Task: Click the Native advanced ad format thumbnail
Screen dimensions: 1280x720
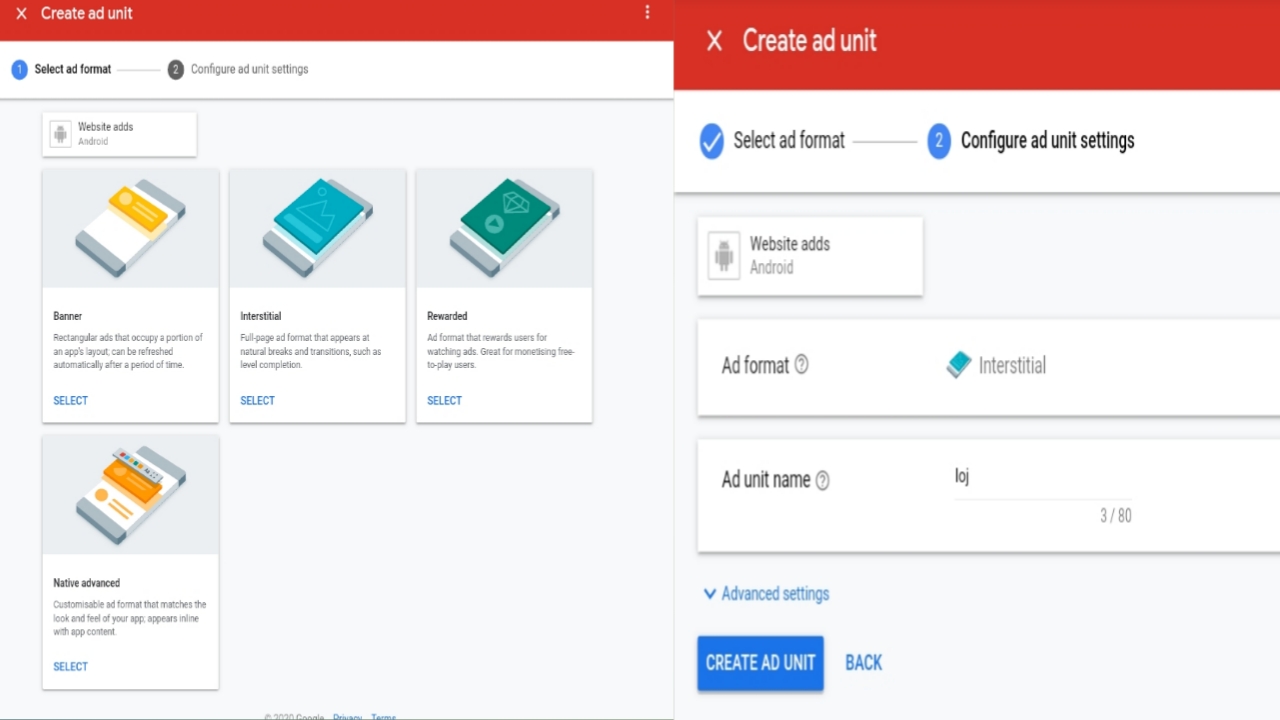Action: 130,493
